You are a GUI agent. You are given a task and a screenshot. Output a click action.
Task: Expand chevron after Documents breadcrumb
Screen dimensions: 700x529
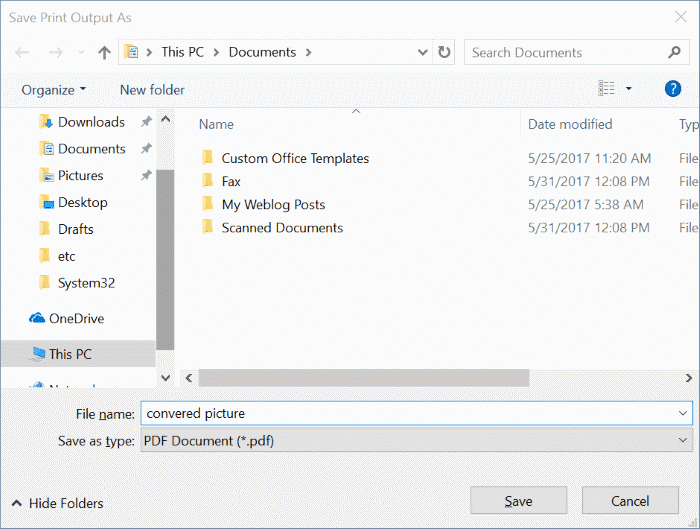[308, 53]
